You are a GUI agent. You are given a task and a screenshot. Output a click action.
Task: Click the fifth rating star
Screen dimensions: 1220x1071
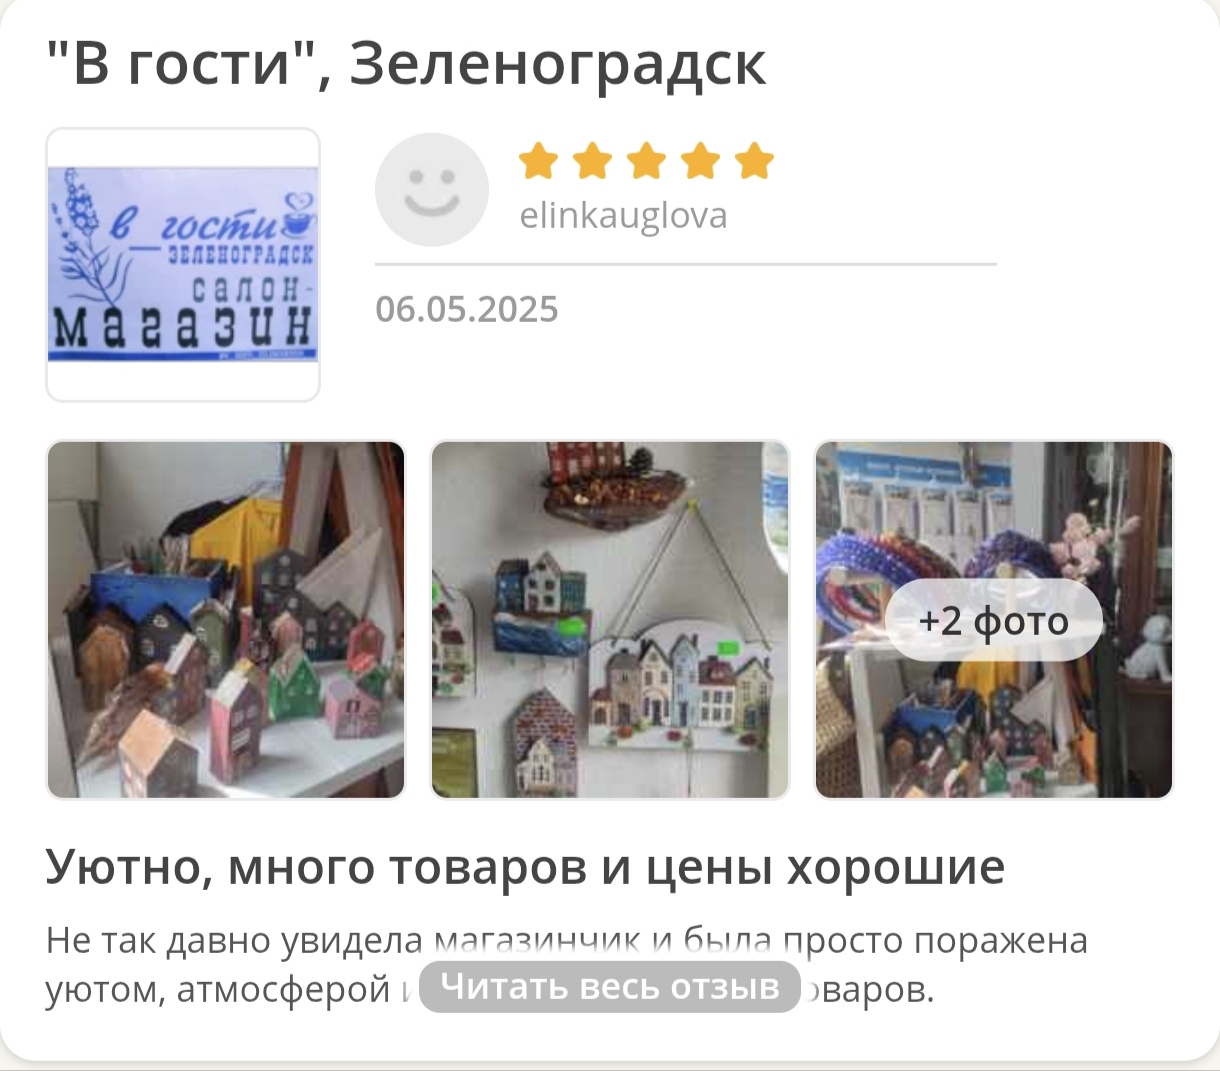754,161
